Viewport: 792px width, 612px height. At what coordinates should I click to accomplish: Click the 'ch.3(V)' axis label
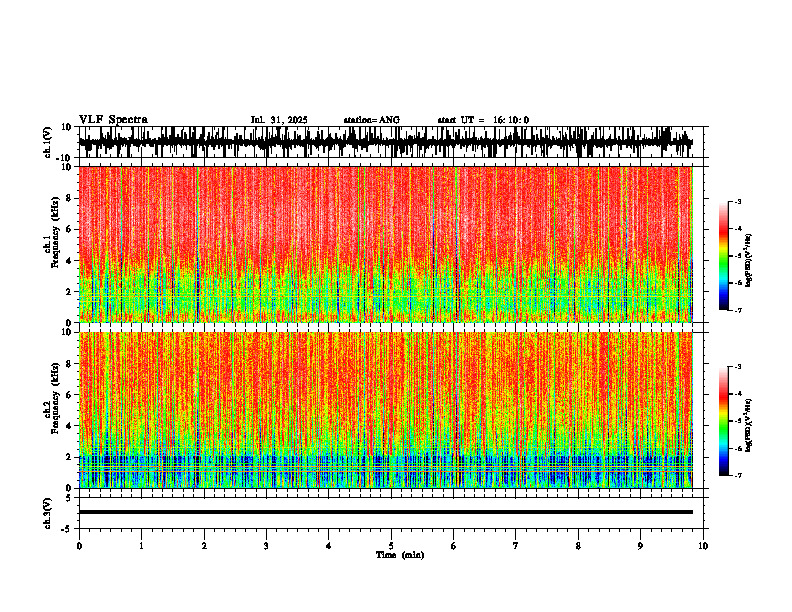tap(48, 513)
